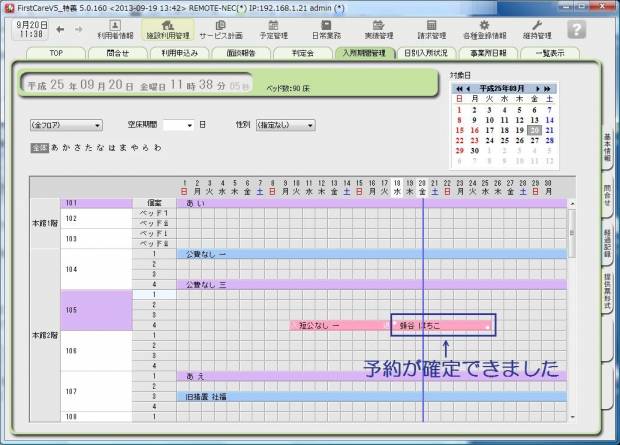Filter names by kana あ
This screenshot has height=445, width=620.
[55, 147]
